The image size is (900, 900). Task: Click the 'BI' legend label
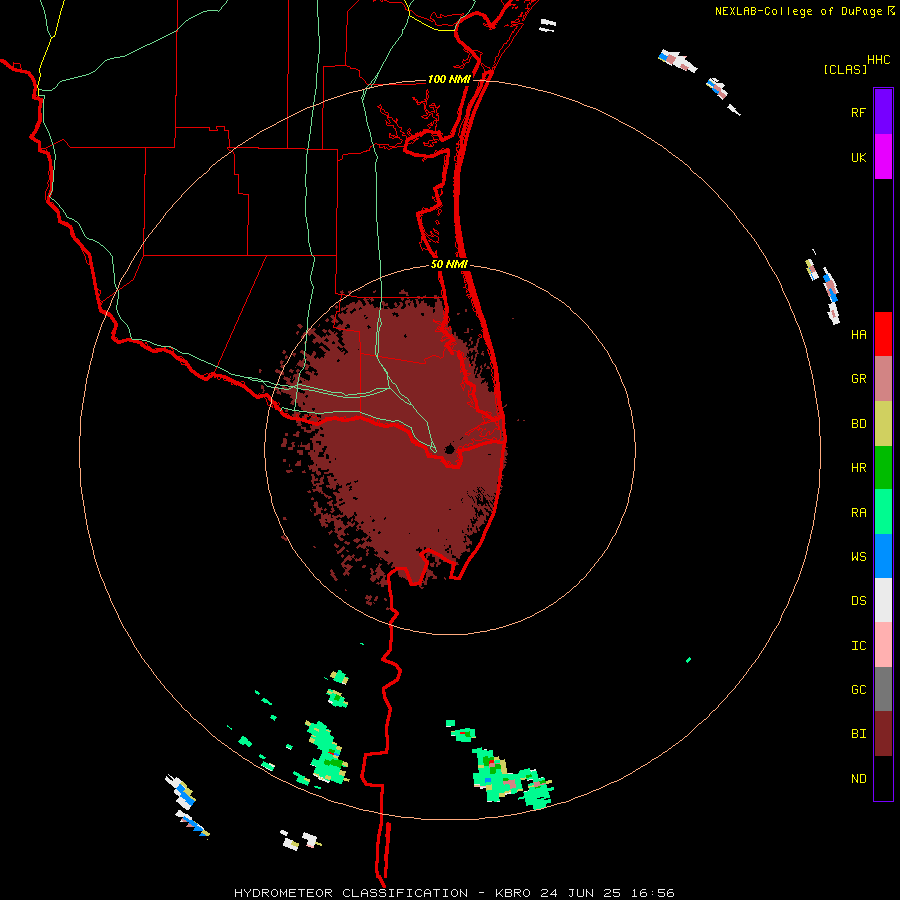(x=858, y=734)
